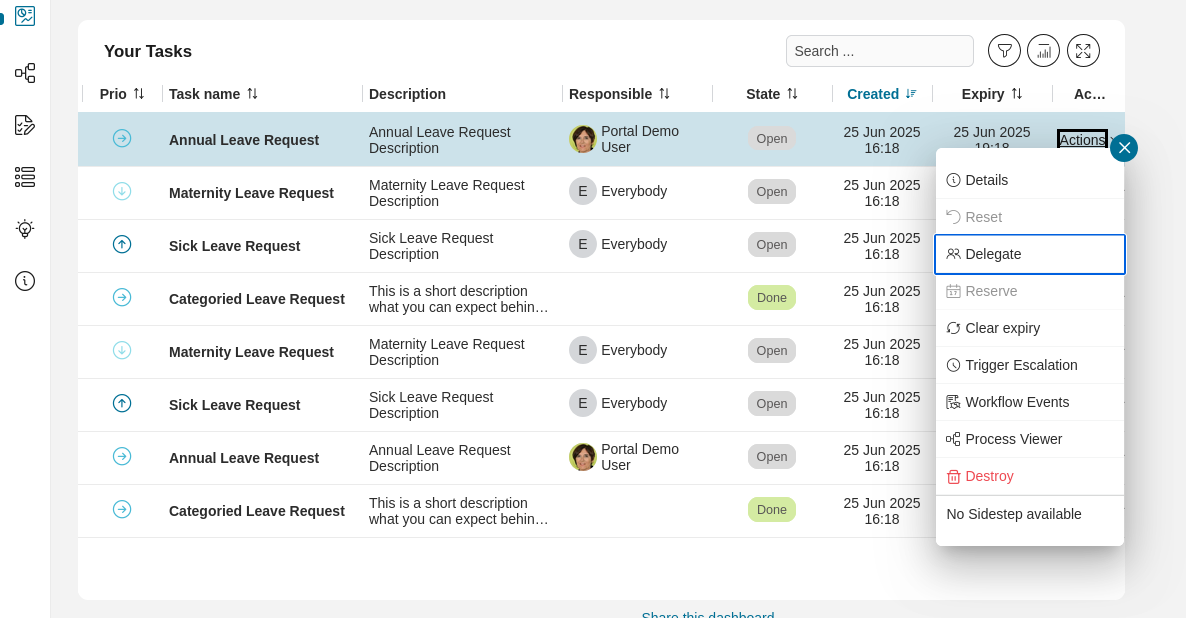Click the priority icon of the first Sick Leave Request
This screenshot has width=1186, height=618.
click(122, 244)
